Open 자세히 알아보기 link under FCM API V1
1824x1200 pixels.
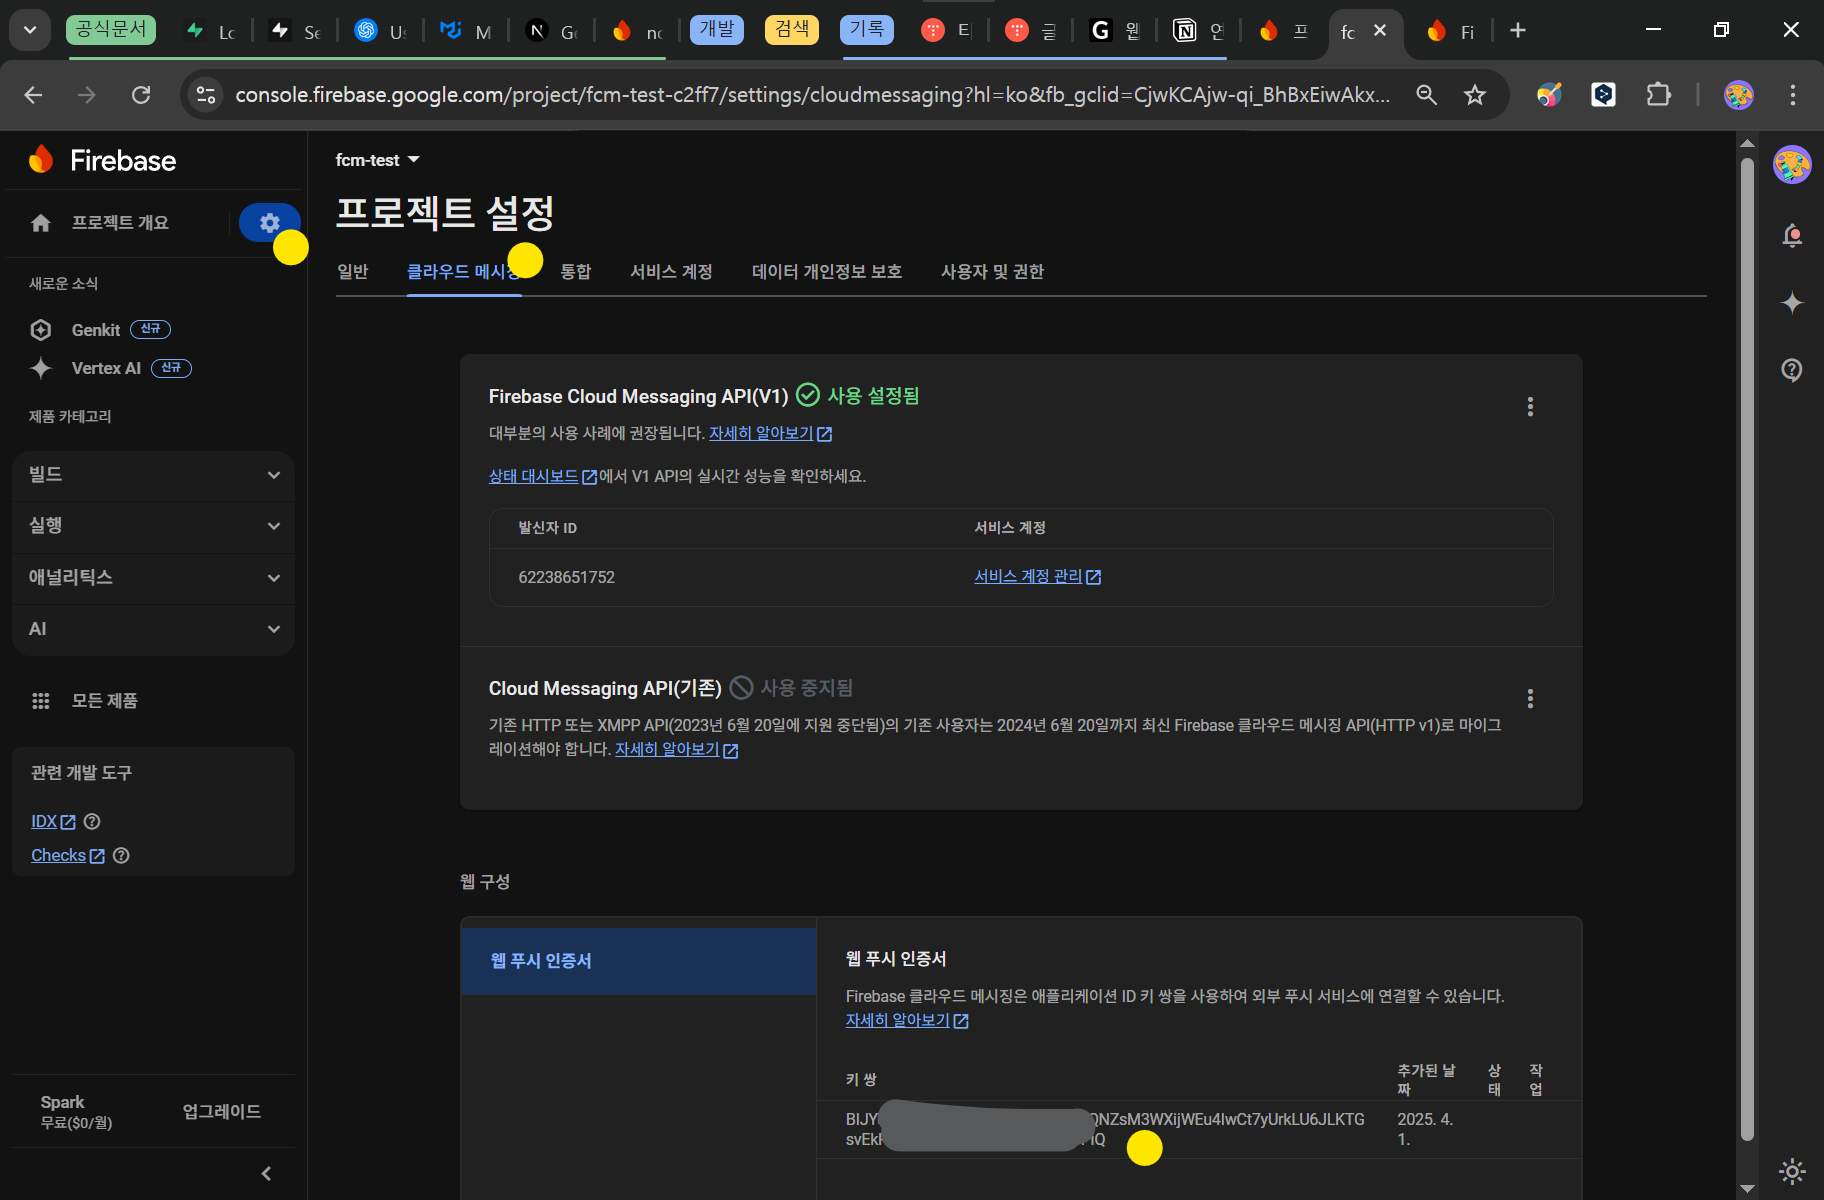coord(771,434)
